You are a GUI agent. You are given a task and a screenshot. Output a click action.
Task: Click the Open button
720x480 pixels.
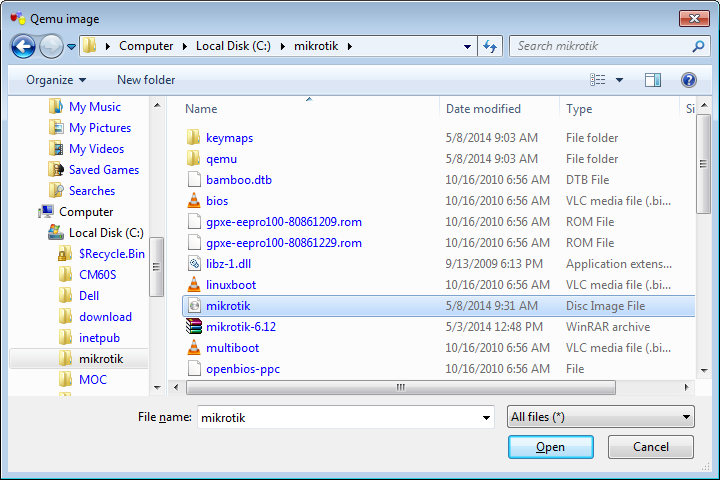[551, 447]
